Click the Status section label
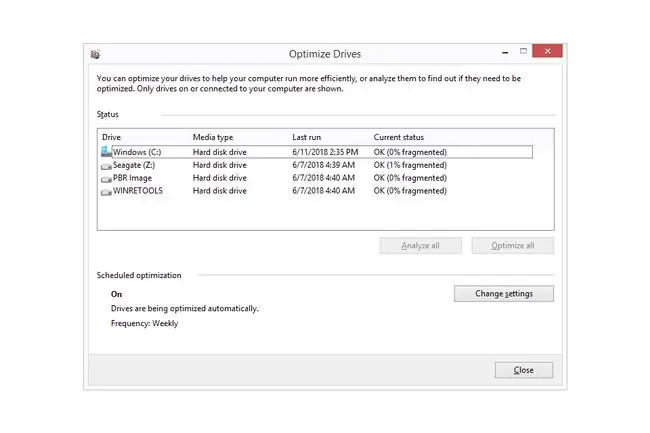The image size is (650, 433). (x=107, y=114)
